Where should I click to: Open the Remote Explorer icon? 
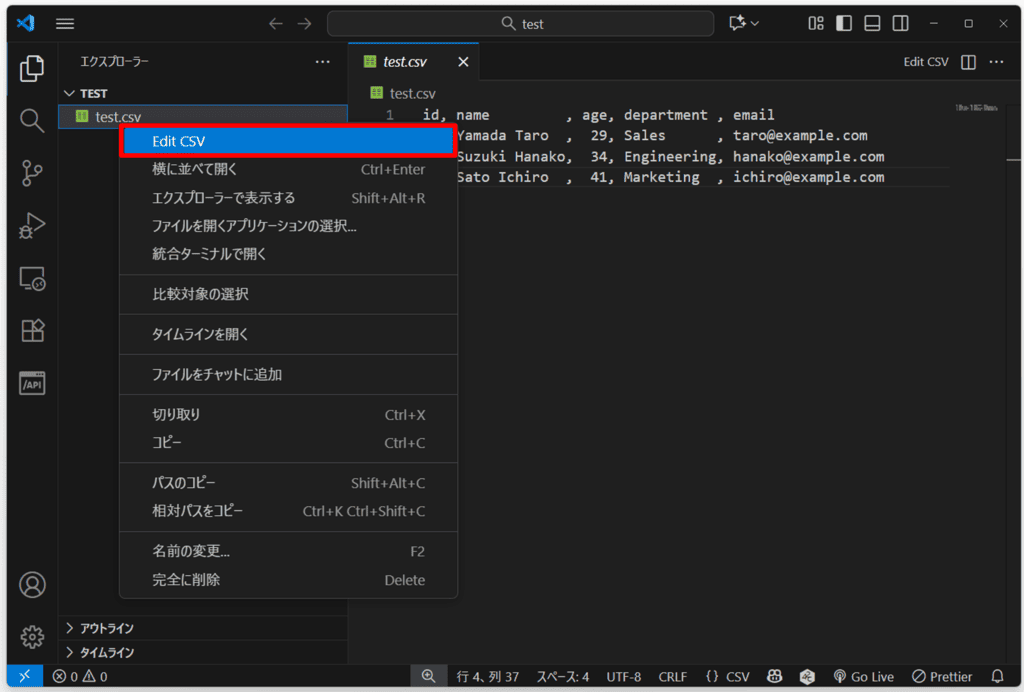(32, 279)
